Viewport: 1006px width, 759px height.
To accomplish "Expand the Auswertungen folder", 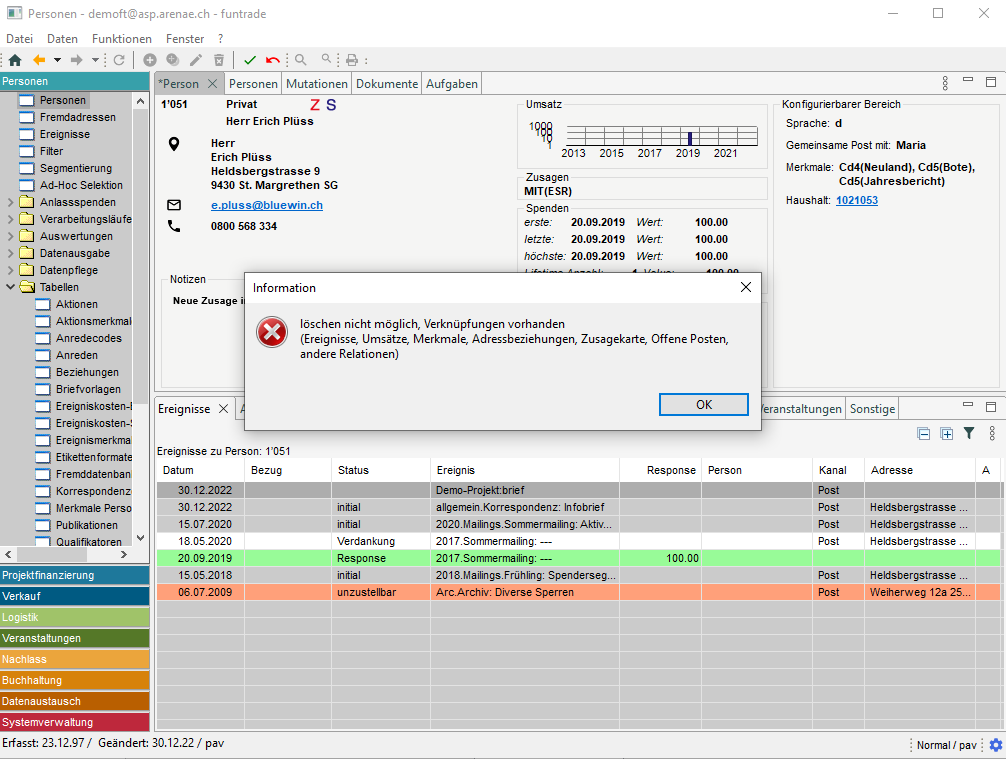I will [10, 236].
